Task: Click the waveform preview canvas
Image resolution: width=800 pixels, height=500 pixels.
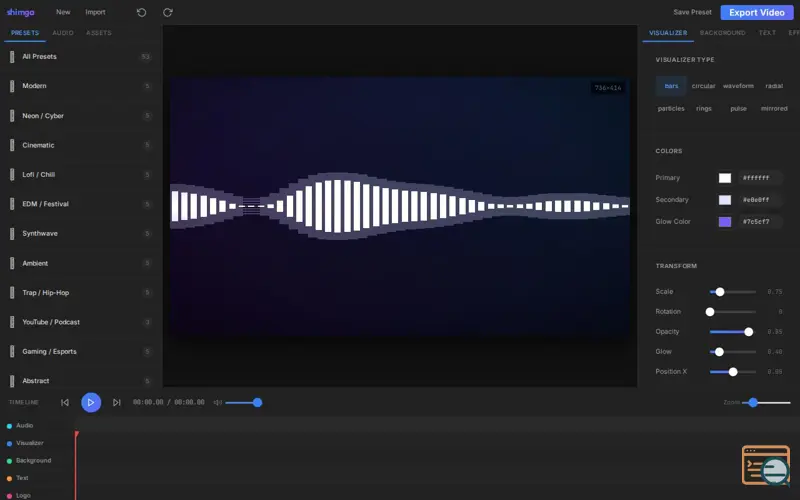Action: point(400,206)
